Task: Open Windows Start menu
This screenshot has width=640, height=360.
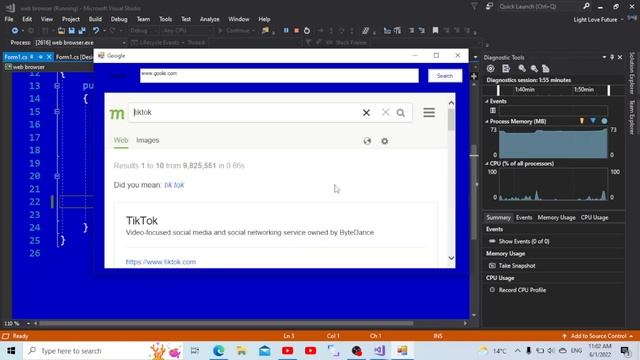Action: point(11,351)
